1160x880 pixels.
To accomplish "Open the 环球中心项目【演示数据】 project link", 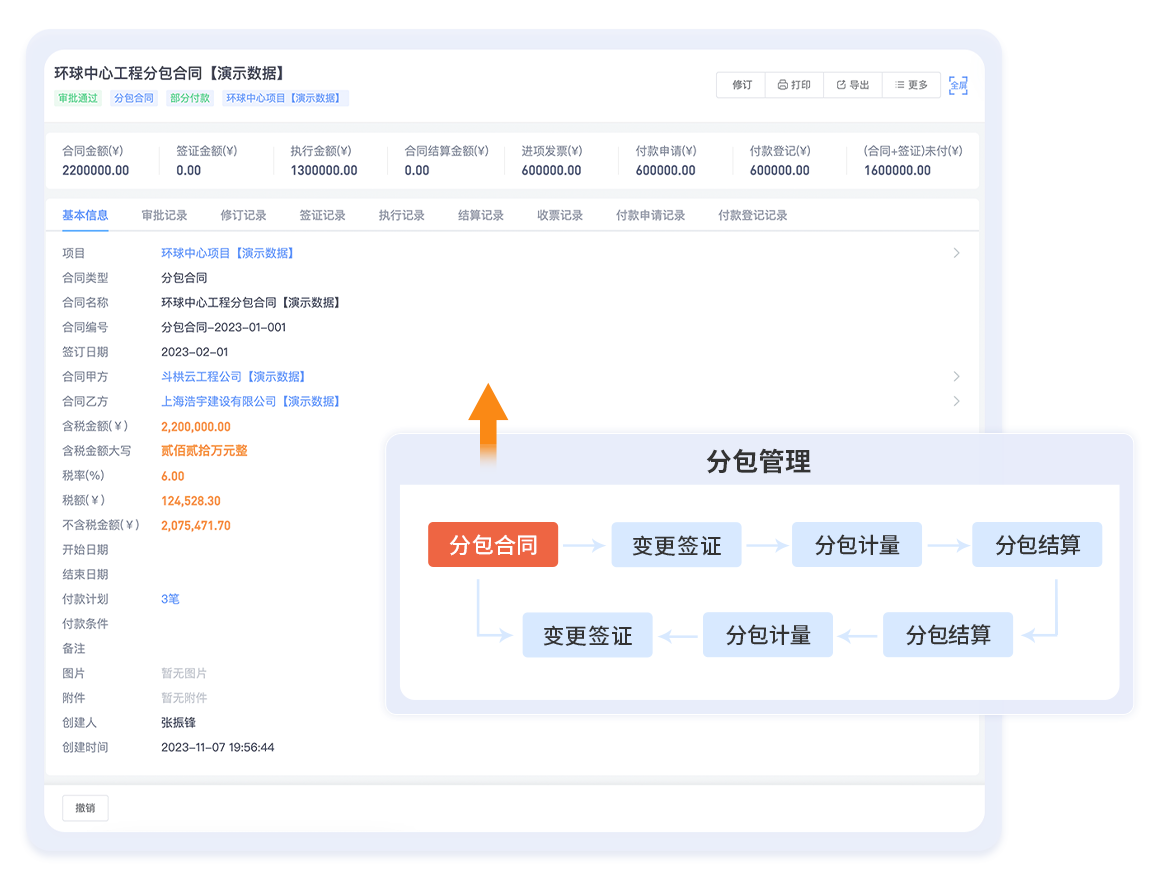I will coord(228,253).
